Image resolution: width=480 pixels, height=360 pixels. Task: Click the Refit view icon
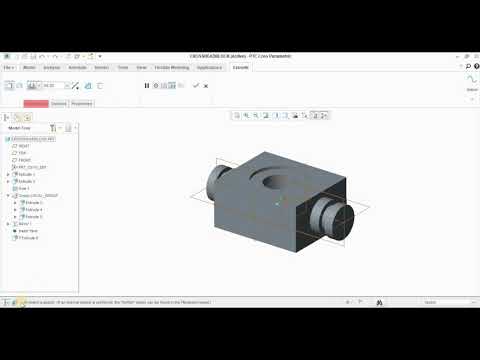click(237, 116)
